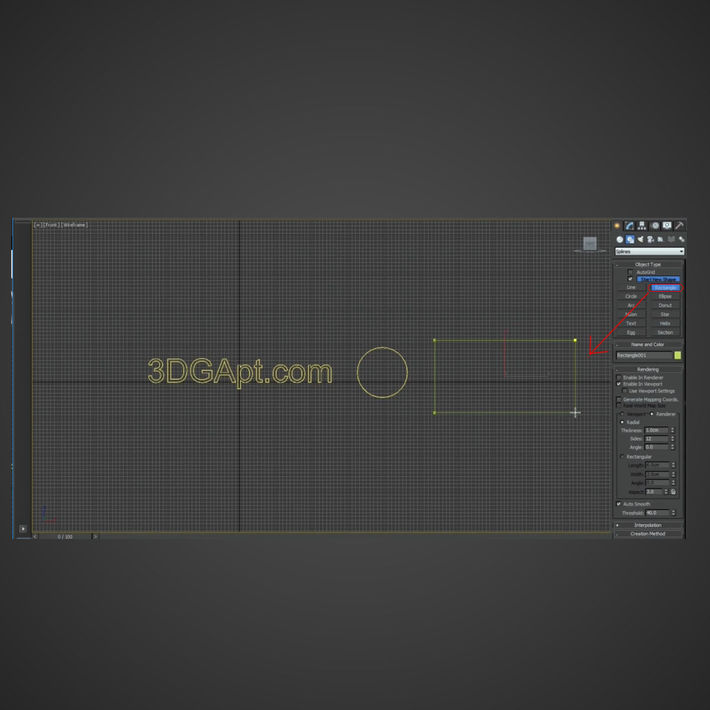The height and width of the screenshot is (710, 710).
Task: Step the time slider forward with right arrow
Action: pos(95,537)
